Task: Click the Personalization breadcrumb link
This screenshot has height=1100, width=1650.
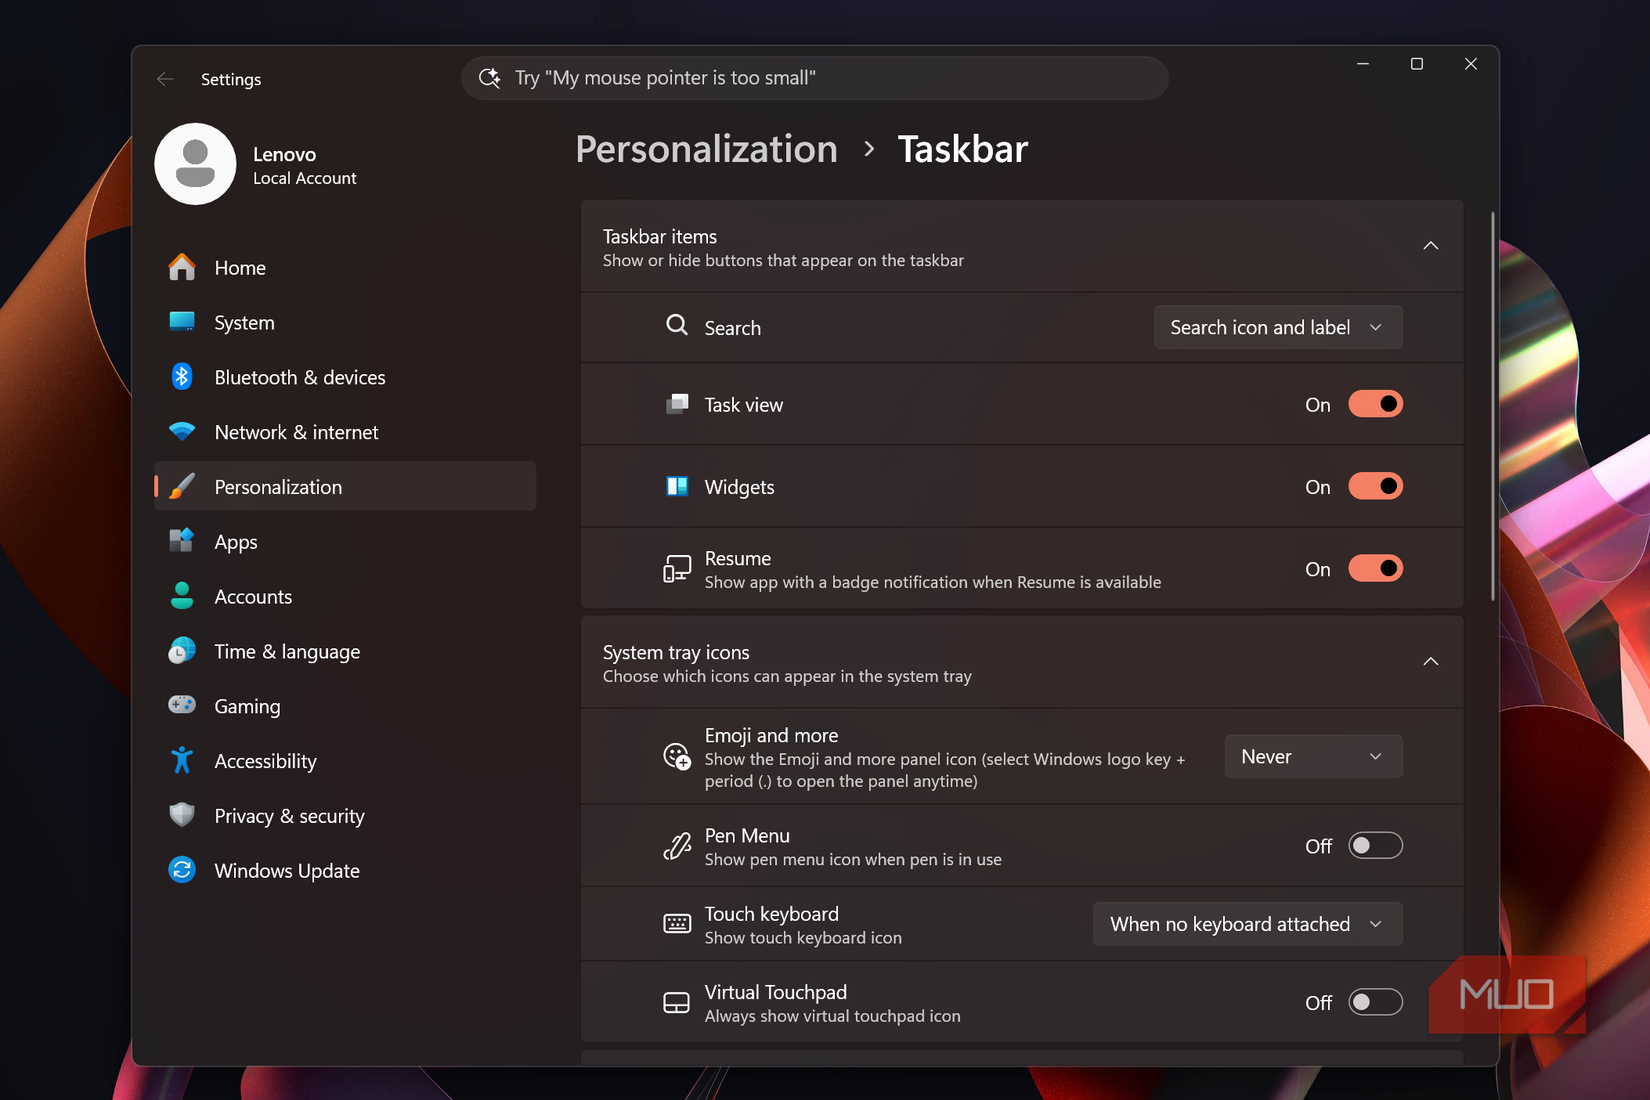Action: coord(707,149)
